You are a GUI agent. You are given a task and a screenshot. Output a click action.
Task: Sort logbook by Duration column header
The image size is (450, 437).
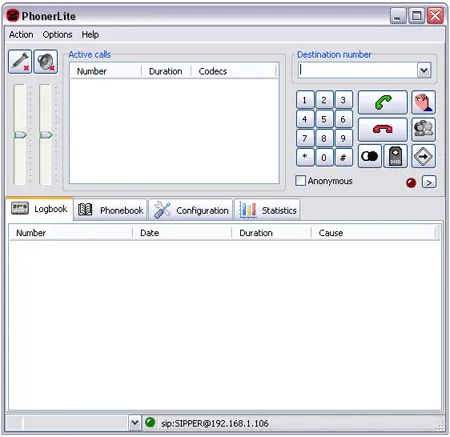271,233
